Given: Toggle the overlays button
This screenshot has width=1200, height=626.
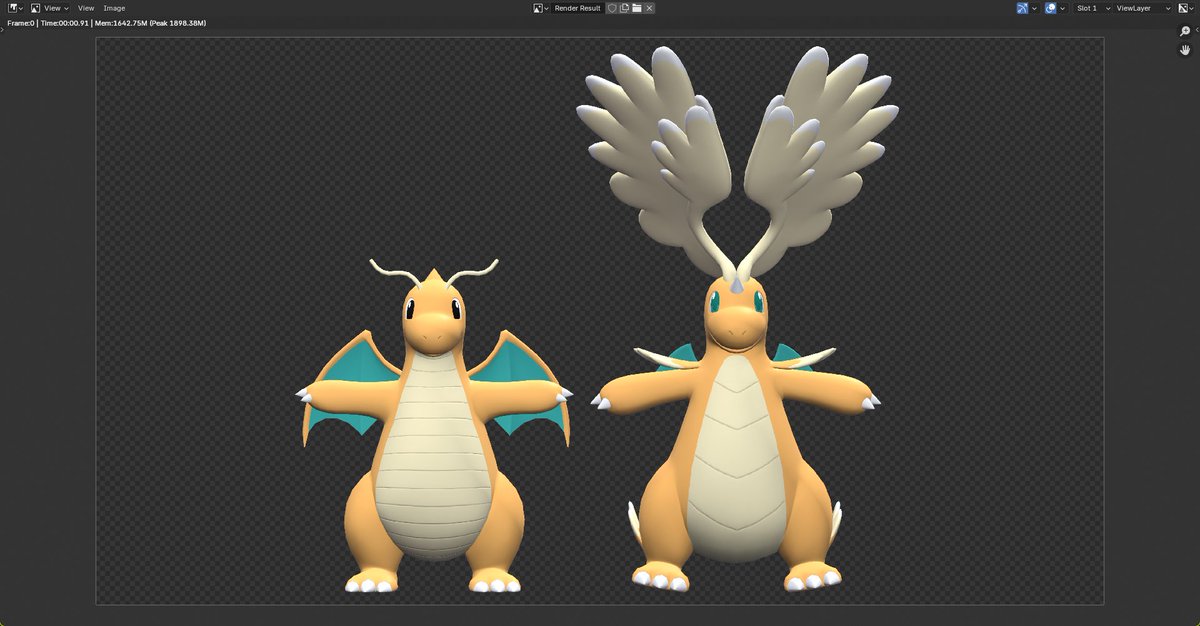Looking at the screenshot, I should click(x=1051, y=8).
